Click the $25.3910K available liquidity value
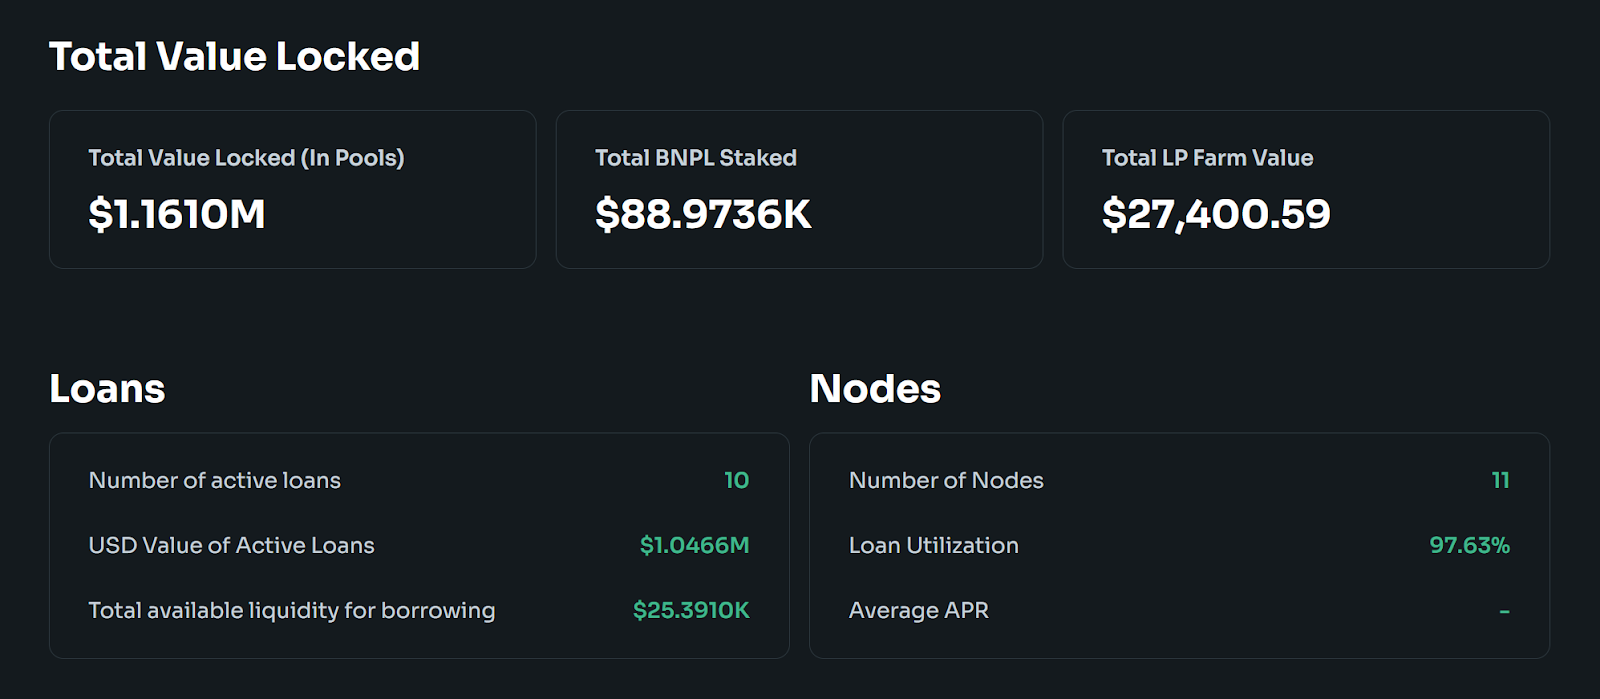The width and height of the screenshot is (1600, 699). (x=691, y=610)
